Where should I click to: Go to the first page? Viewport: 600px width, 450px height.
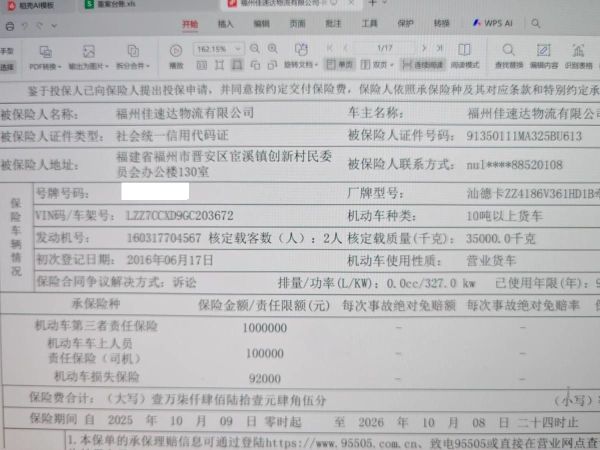pos(329,48)
